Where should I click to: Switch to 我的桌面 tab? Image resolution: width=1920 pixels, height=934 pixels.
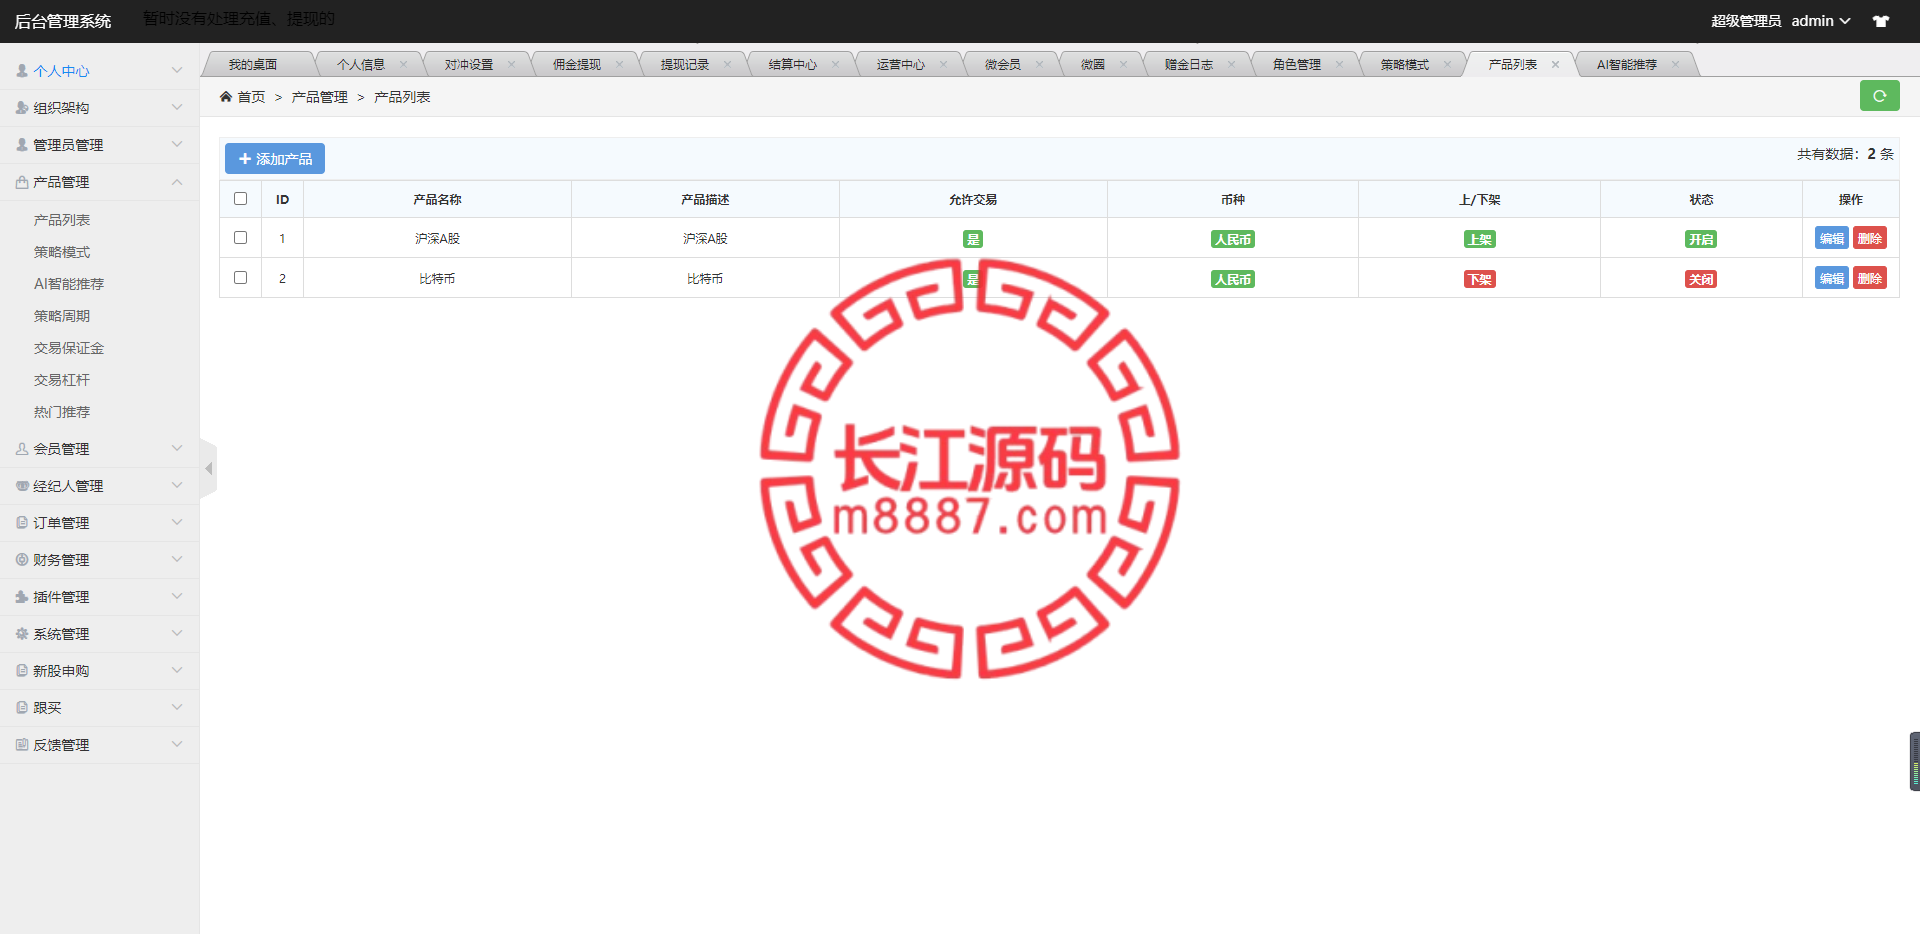(253, 65)
